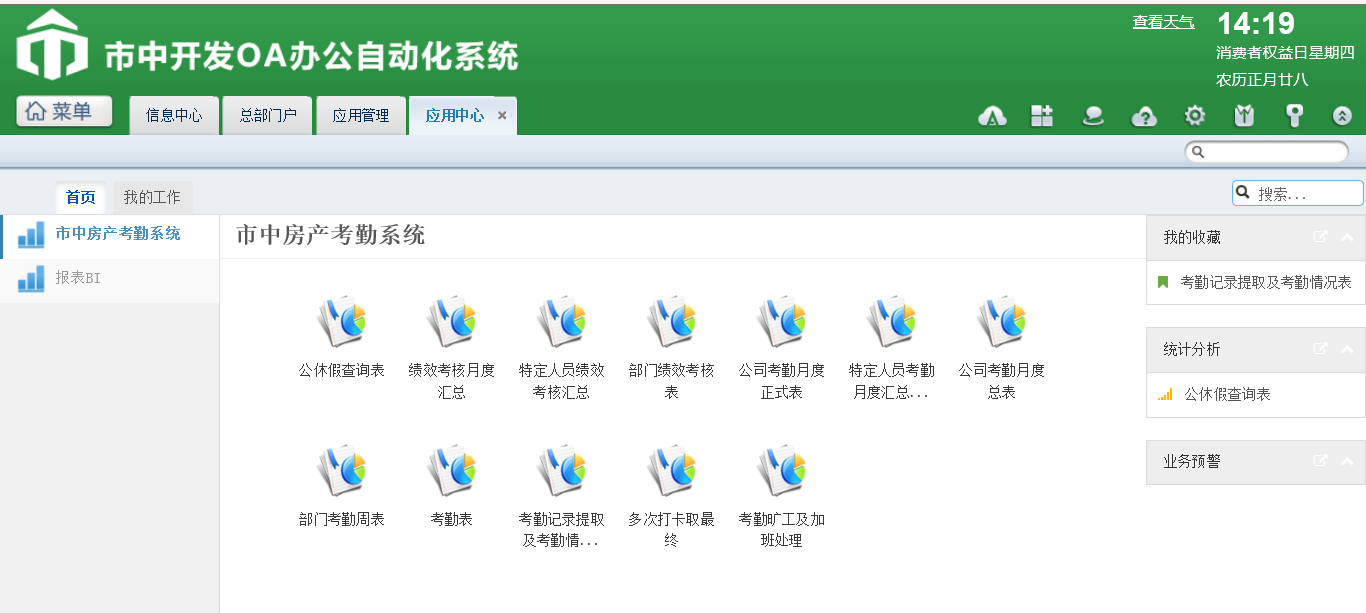Open the 考勤旷工及加班处理 report icon
This screenshot has width=1366, height=613.
pos(781,471)
